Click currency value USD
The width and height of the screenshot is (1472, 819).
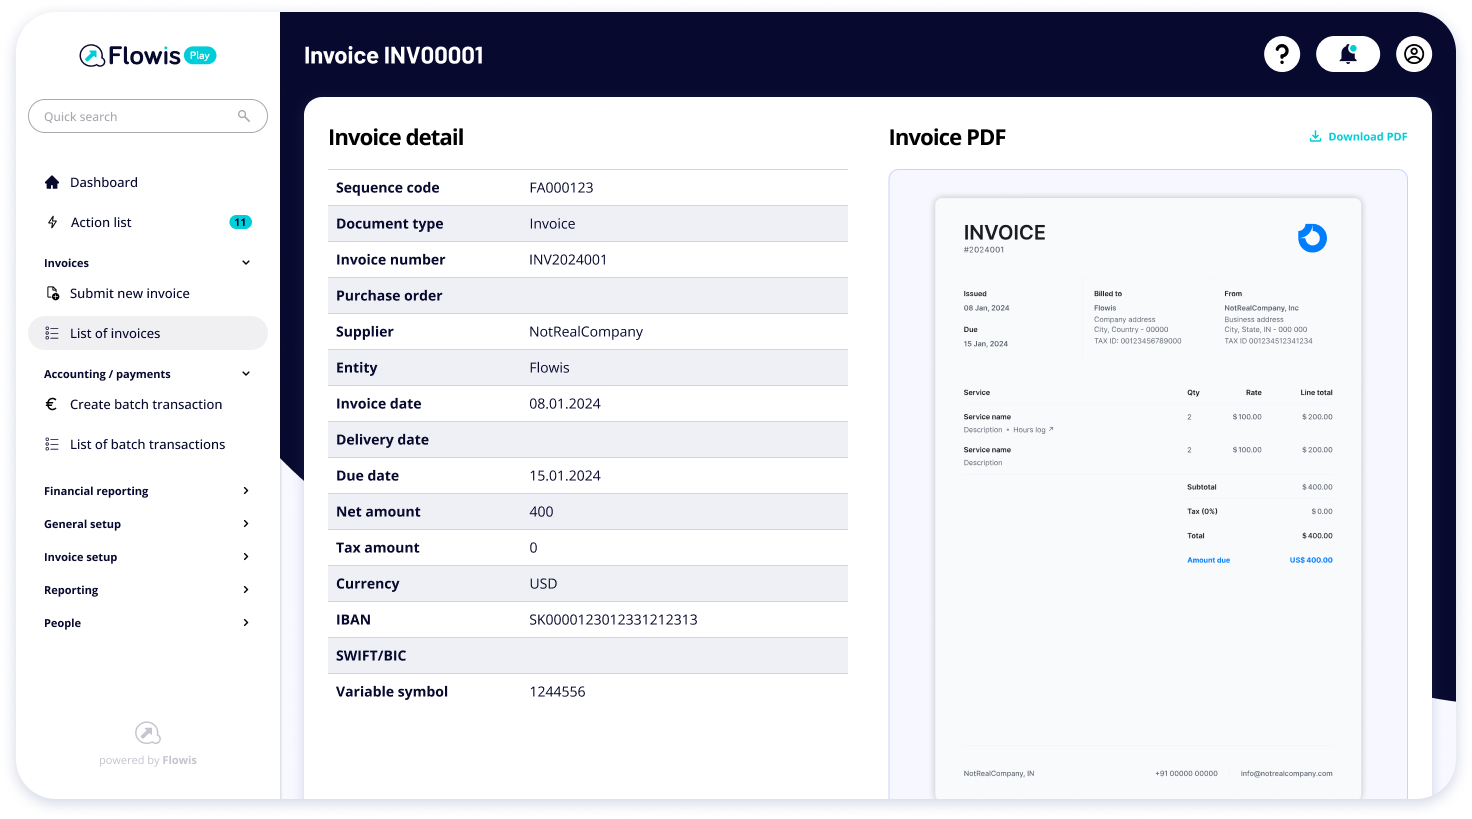pos(543,583)
